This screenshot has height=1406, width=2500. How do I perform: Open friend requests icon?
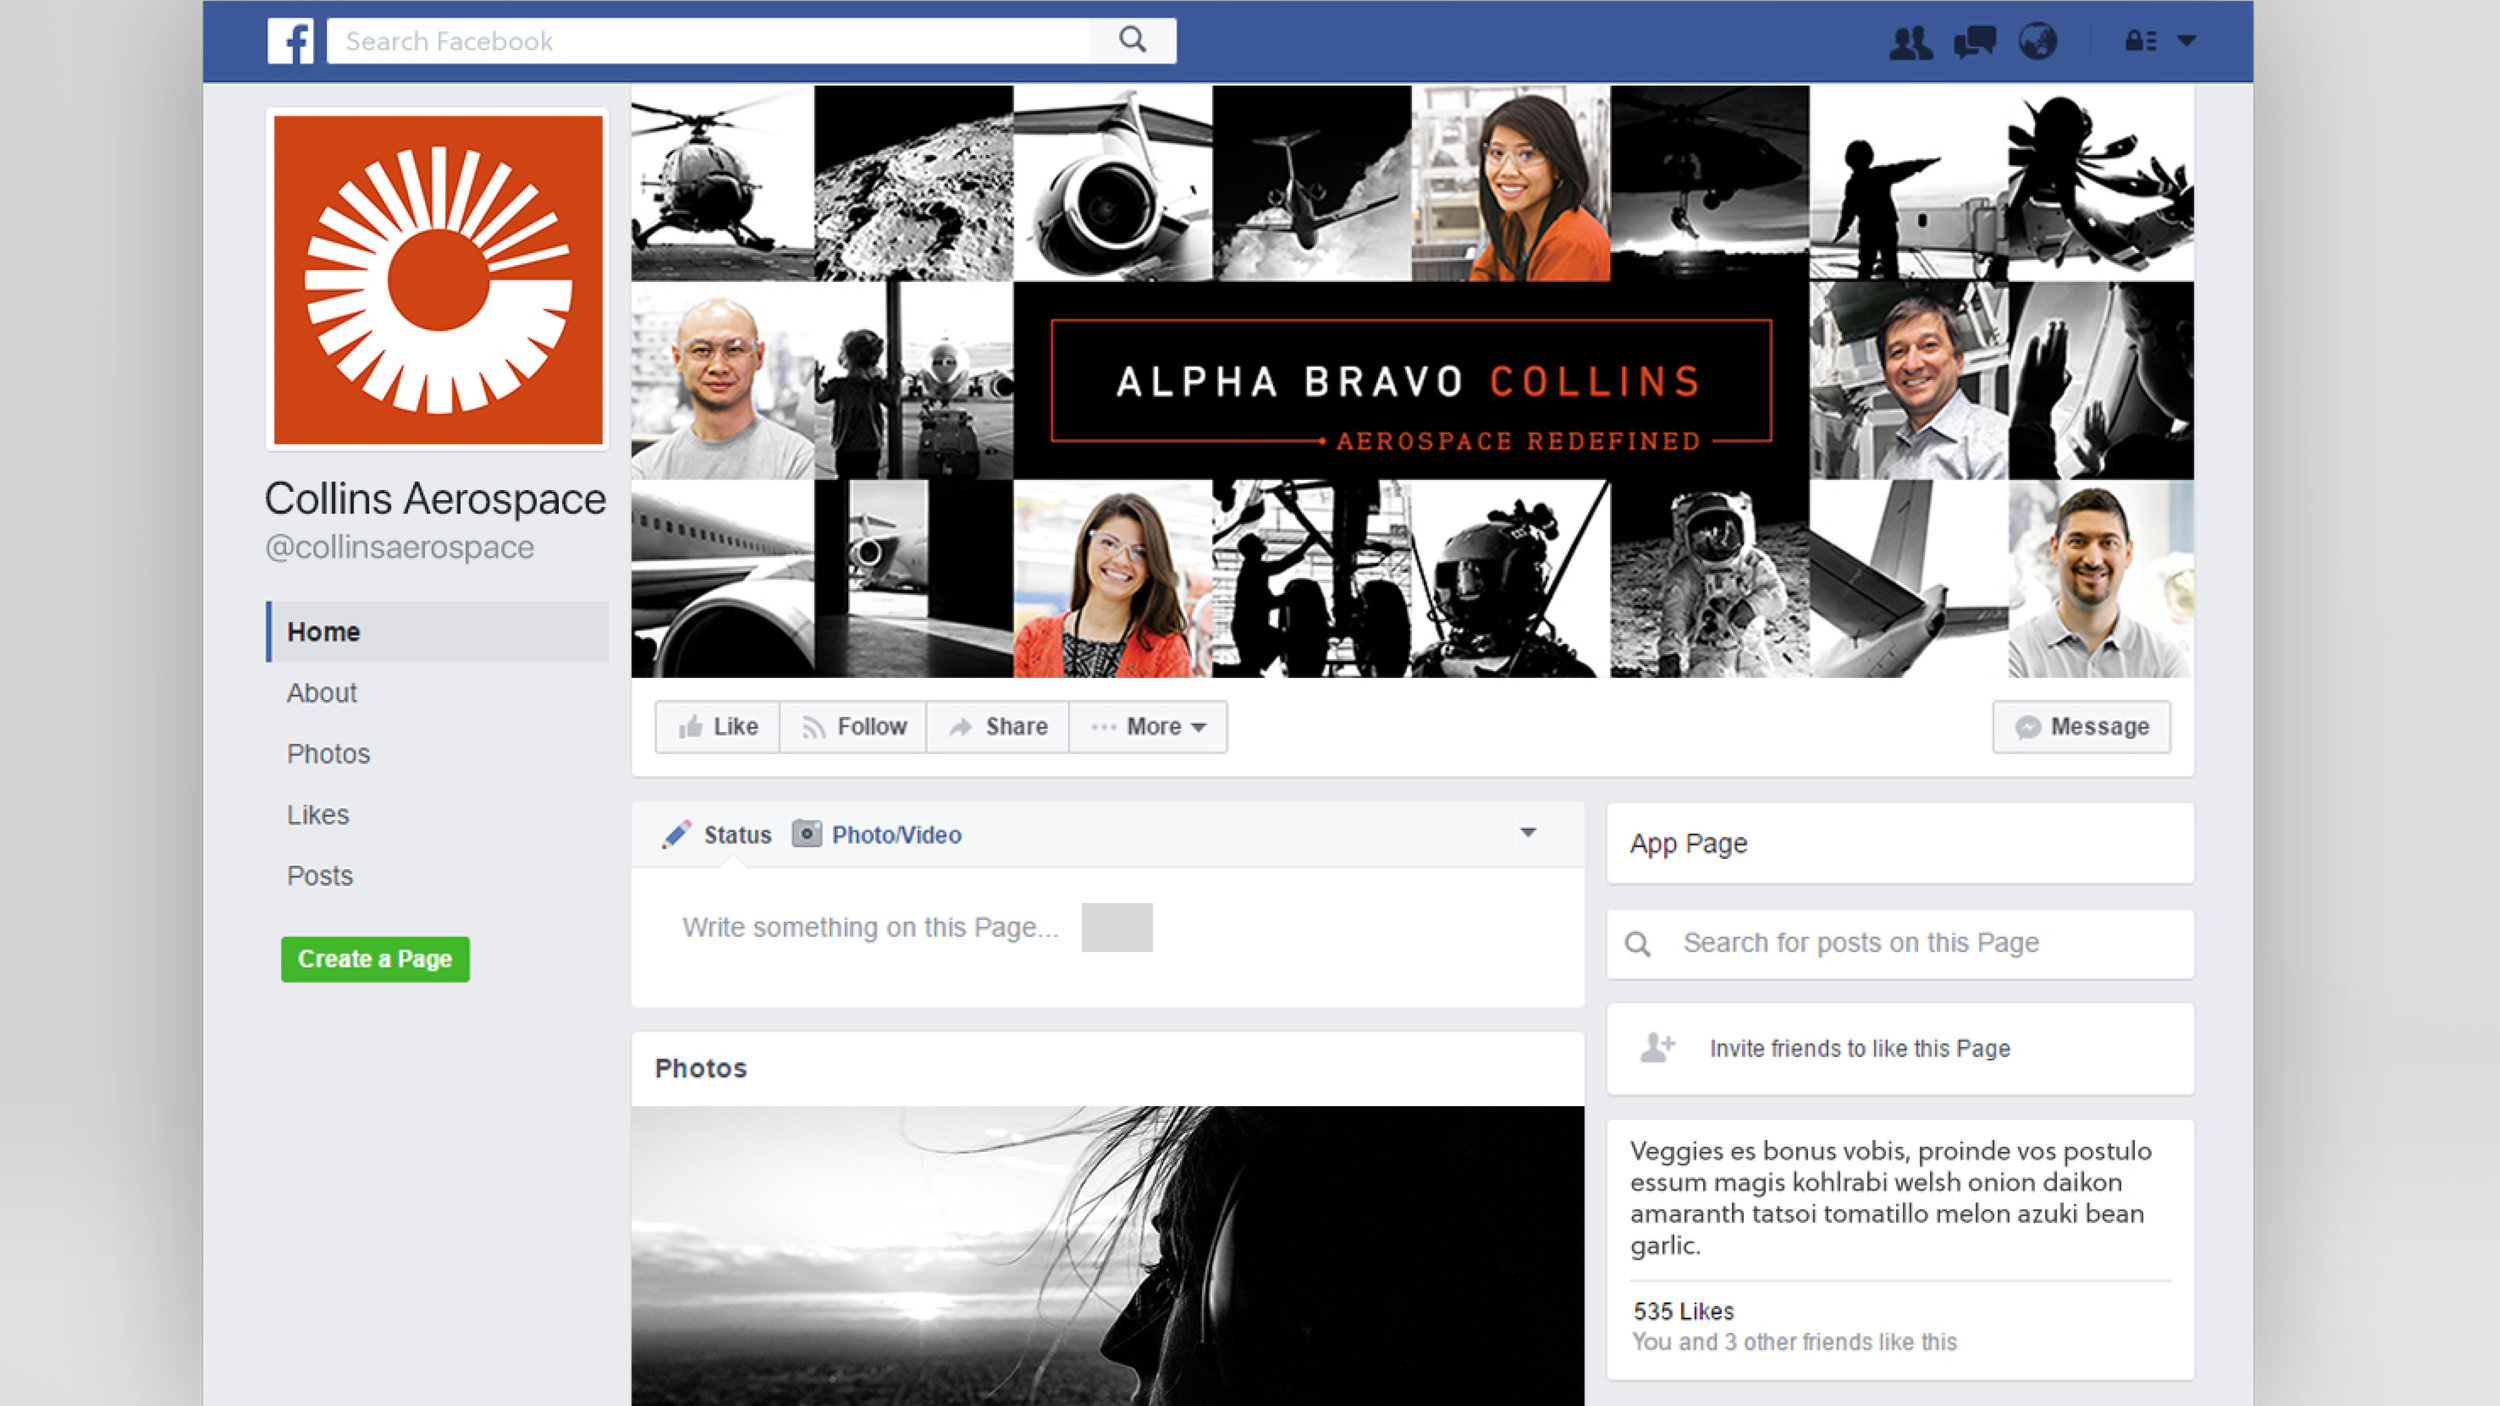coord(1910,42)
